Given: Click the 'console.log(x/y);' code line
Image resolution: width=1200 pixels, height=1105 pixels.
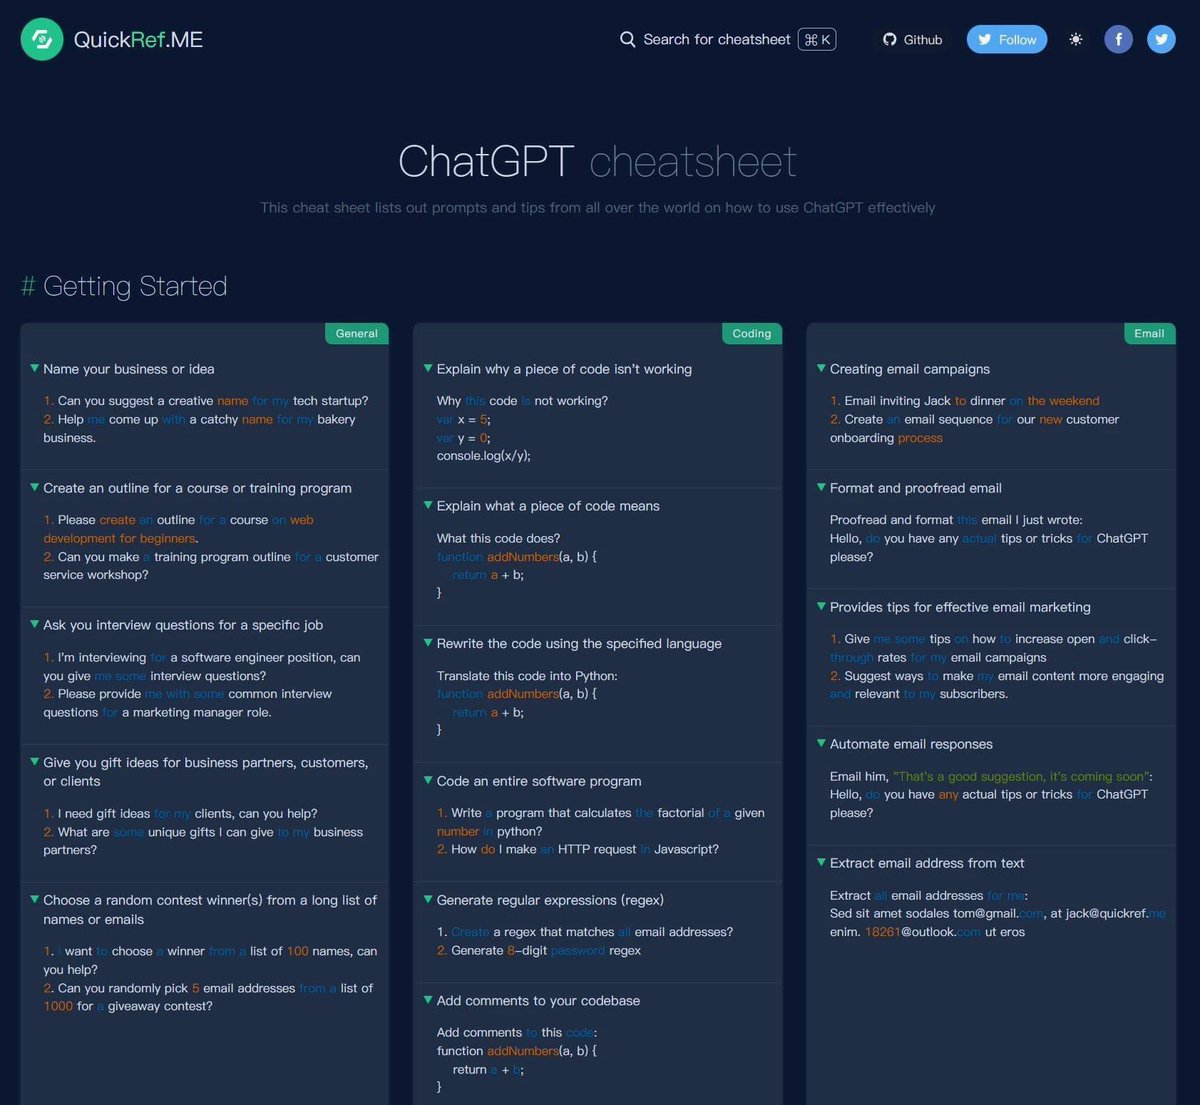Looking at the screenshot, I should click(x=483, y=456).
